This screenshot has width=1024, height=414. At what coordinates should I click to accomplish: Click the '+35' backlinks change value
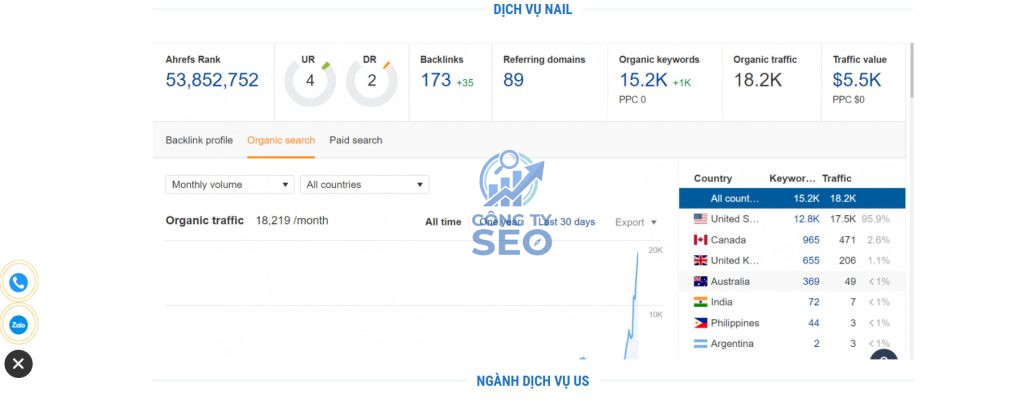coord(465,83)
